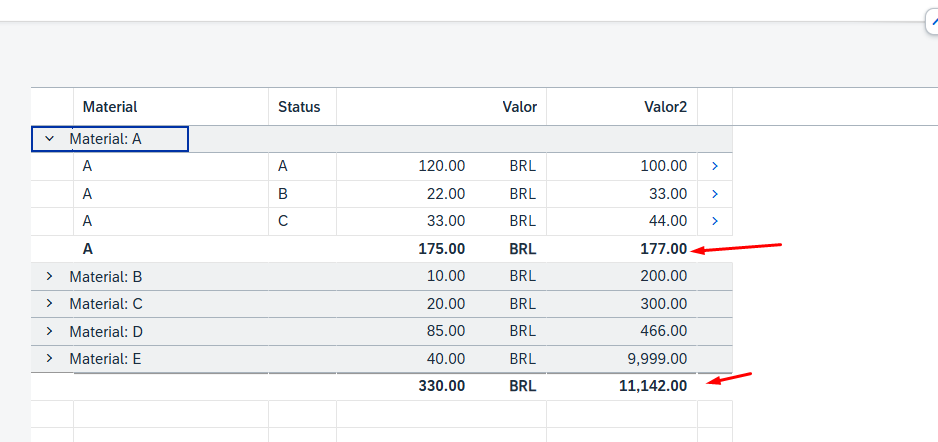This screenshot has width=938, height=442.
Task: Expand the Material: E group
Action: [x=49, y=358]
